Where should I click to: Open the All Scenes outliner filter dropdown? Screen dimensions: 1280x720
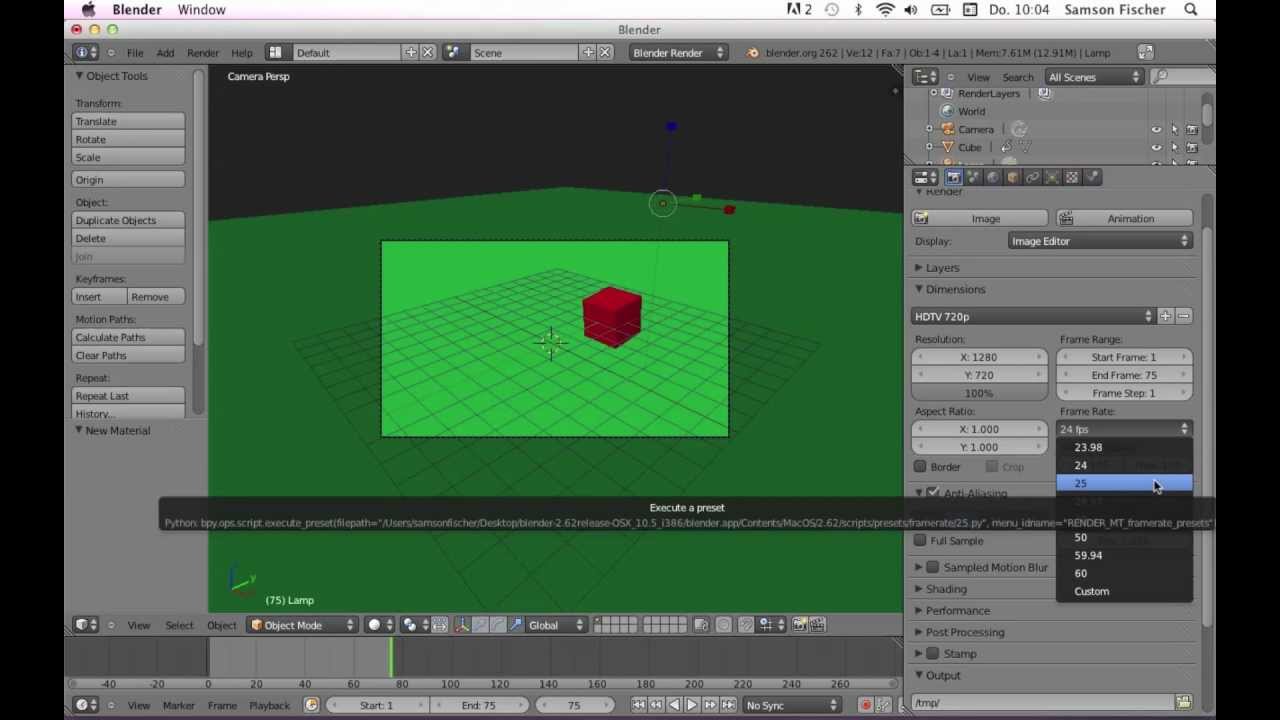(1094, 77)
